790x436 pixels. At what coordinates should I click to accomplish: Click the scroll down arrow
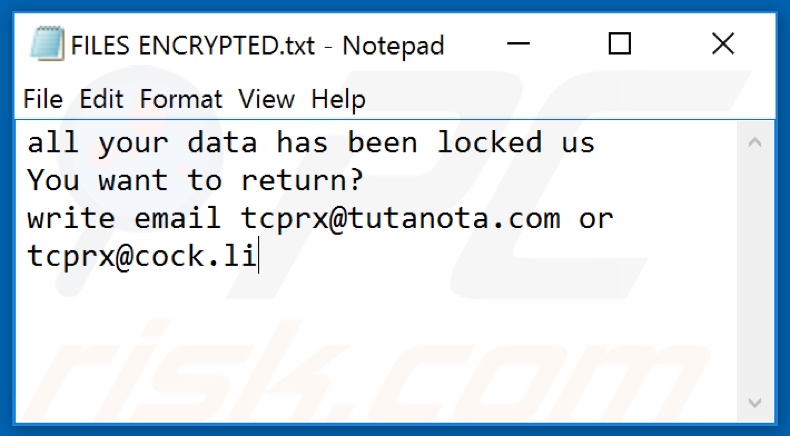pos(753,404)
